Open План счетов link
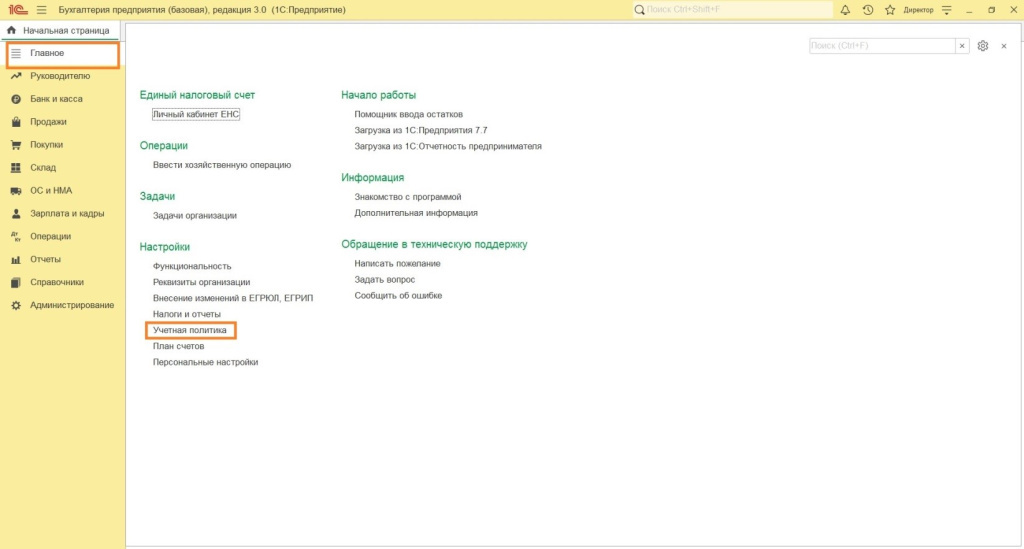The image size is (1024, 549). 178,346
